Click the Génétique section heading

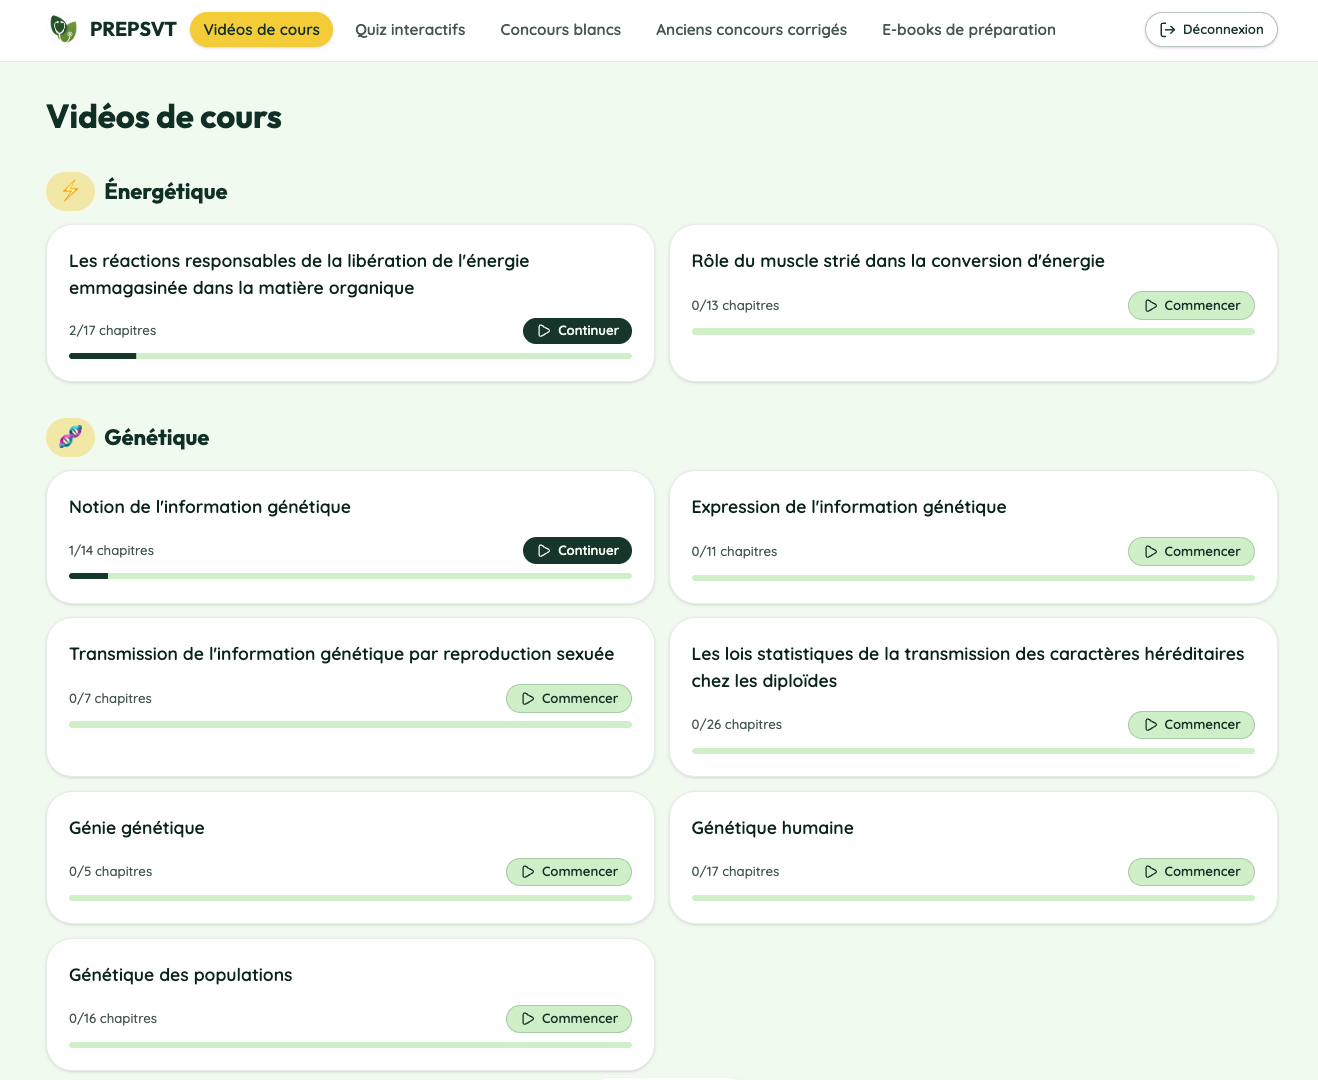[157, 437]
